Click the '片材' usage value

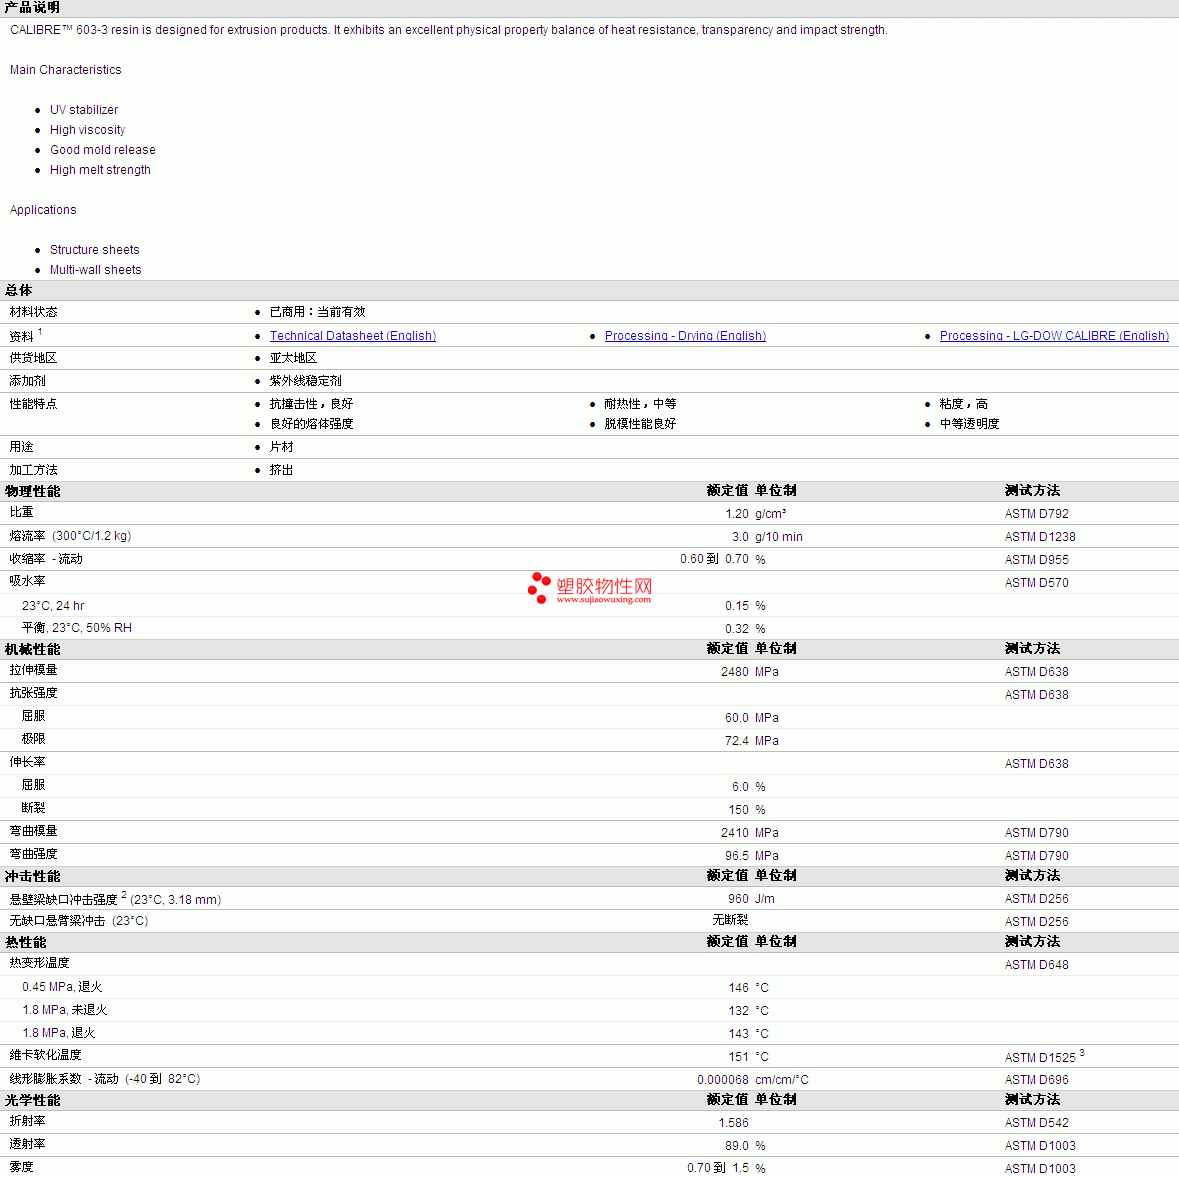pos(281,447)
